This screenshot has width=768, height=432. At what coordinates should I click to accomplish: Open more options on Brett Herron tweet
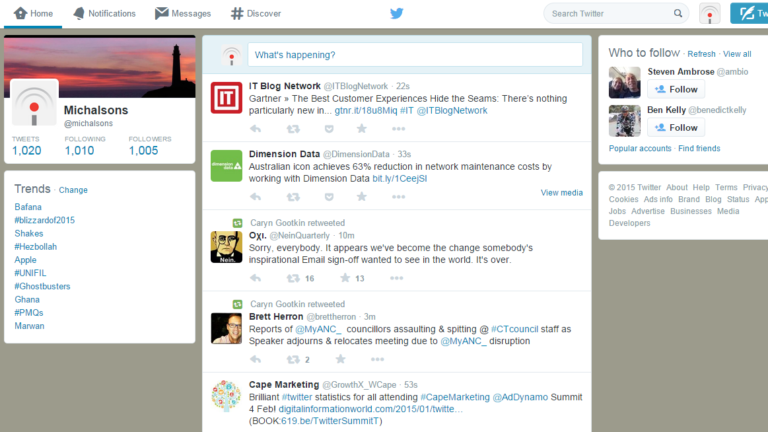(x=377, y=360)
